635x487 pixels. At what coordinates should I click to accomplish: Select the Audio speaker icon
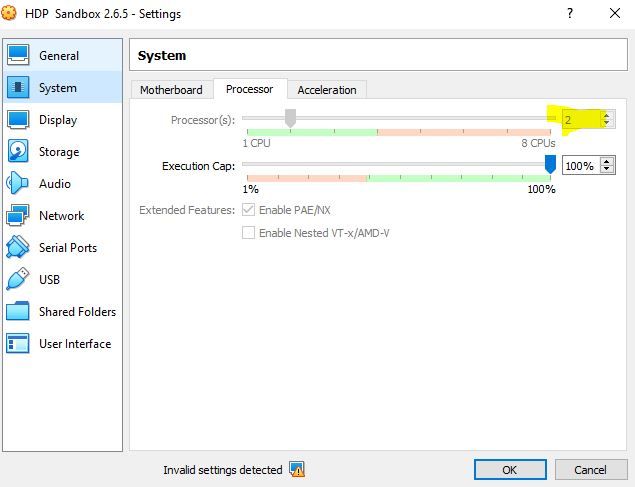(18, 184)
